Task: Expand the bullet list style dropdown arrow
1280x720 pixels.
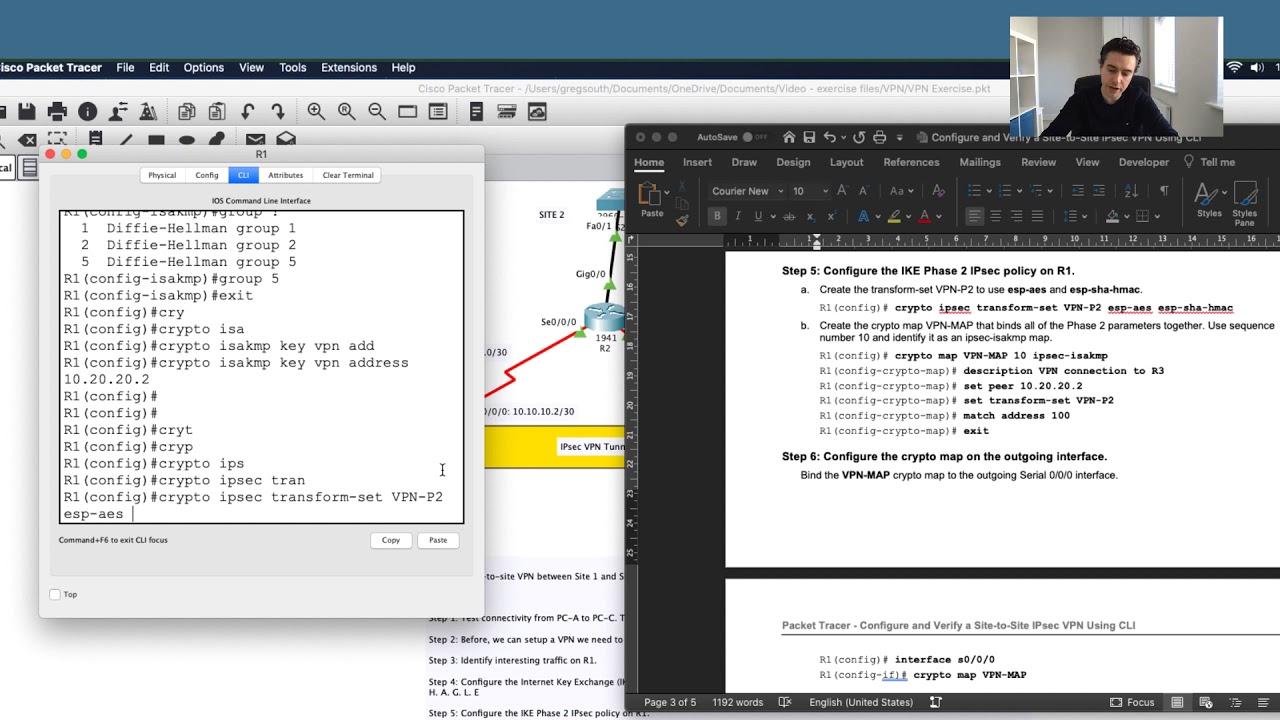Action: (990, 191)
